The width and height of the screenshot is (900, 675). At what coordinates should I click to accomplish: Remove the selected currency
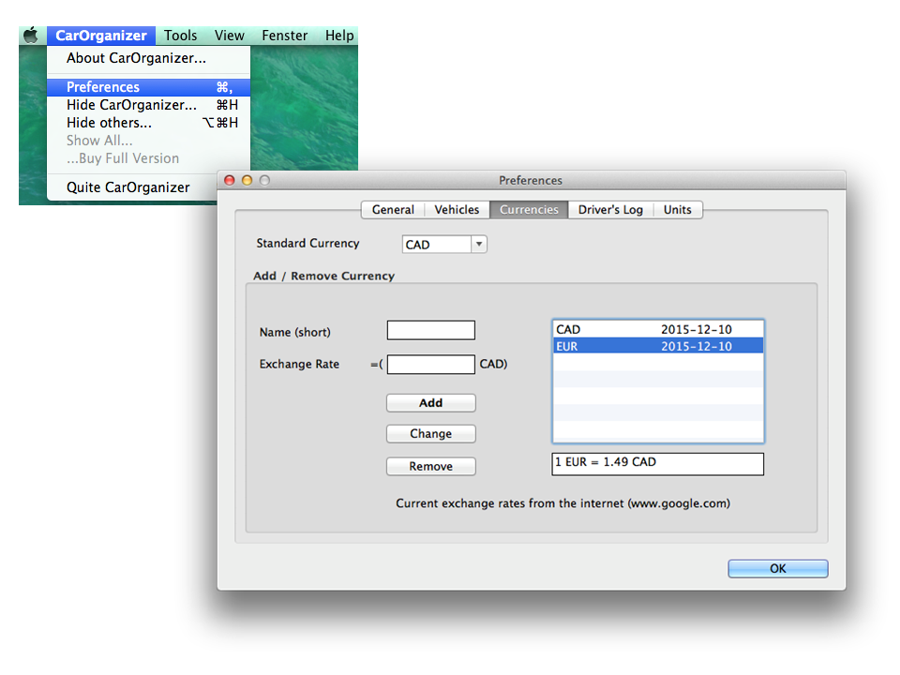coord(431,467)
